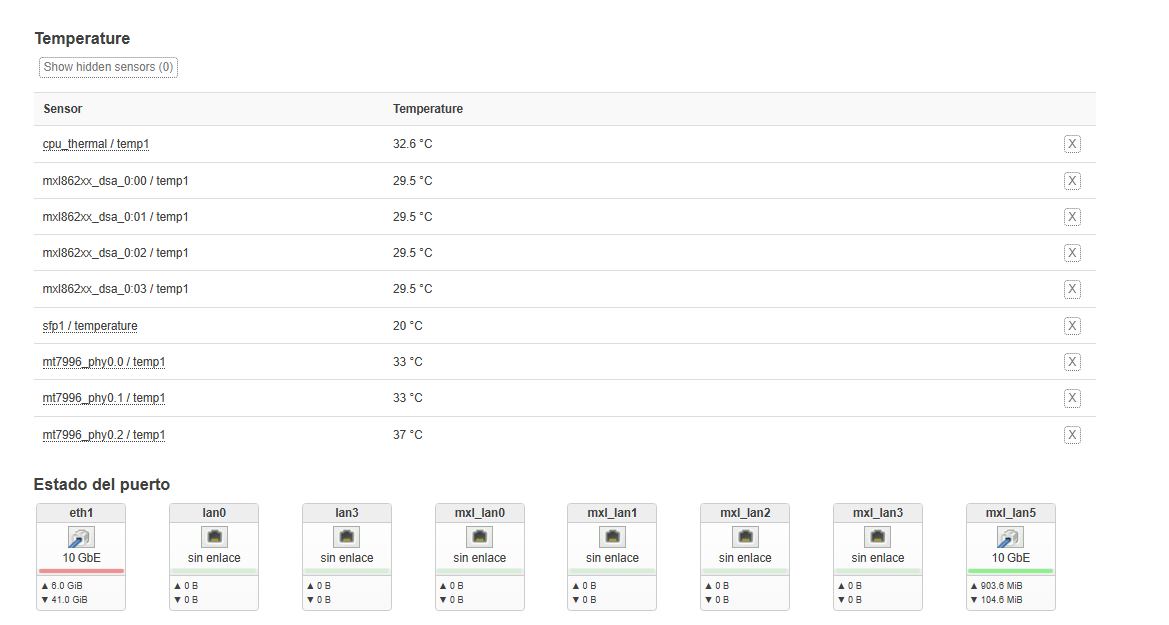Click the mxl_lan0 port icon
Image resolution: width=1169 pixels, height=625 pixels.
[x=480, y=537]
